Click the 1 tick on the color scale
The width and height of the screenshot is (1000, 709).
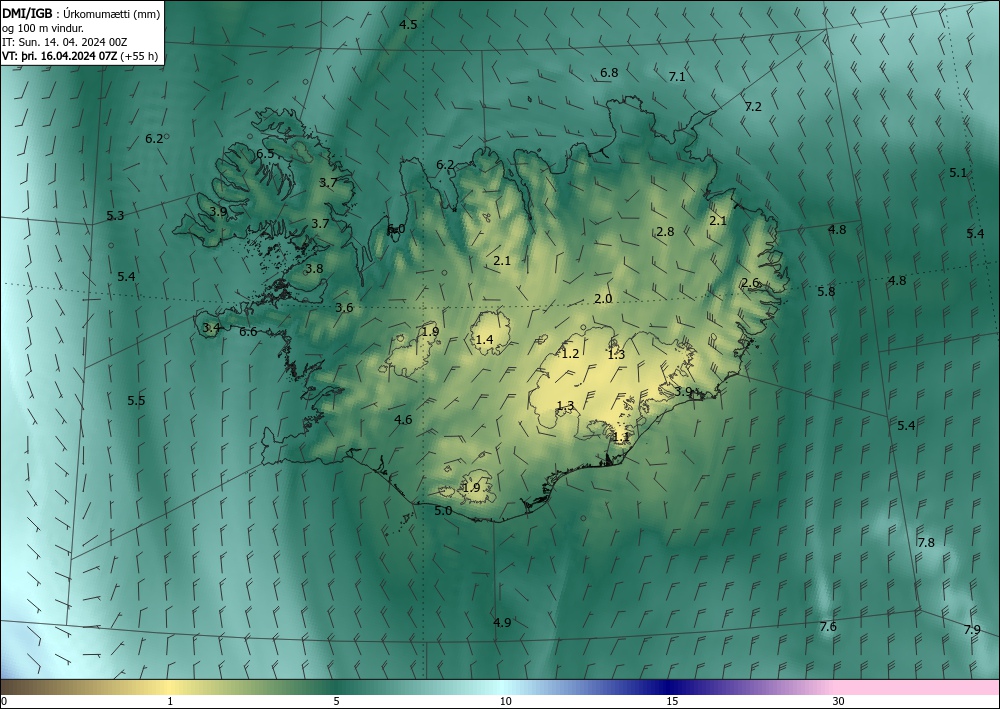tap(170, 702)
